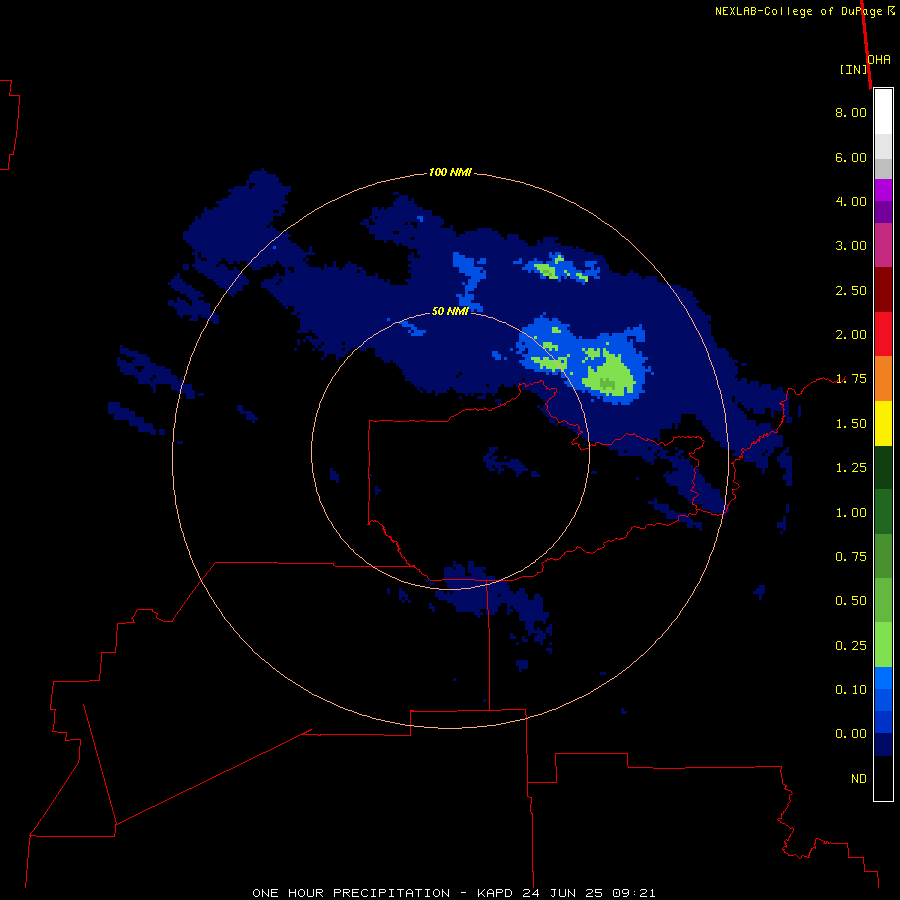Click the OHA product label
900x900 pixels.
(879, 60)
